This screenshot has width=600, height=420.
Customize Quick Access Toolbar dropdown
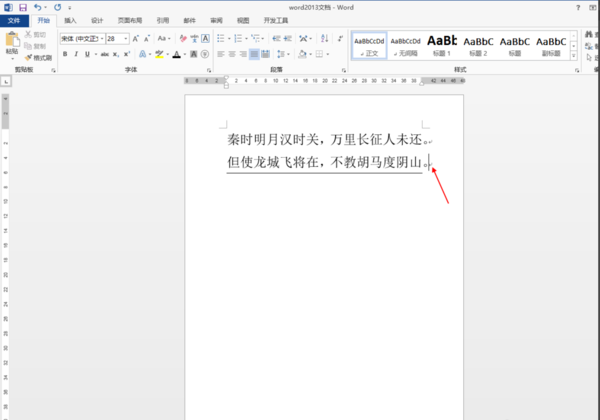(x=70, y=8)
